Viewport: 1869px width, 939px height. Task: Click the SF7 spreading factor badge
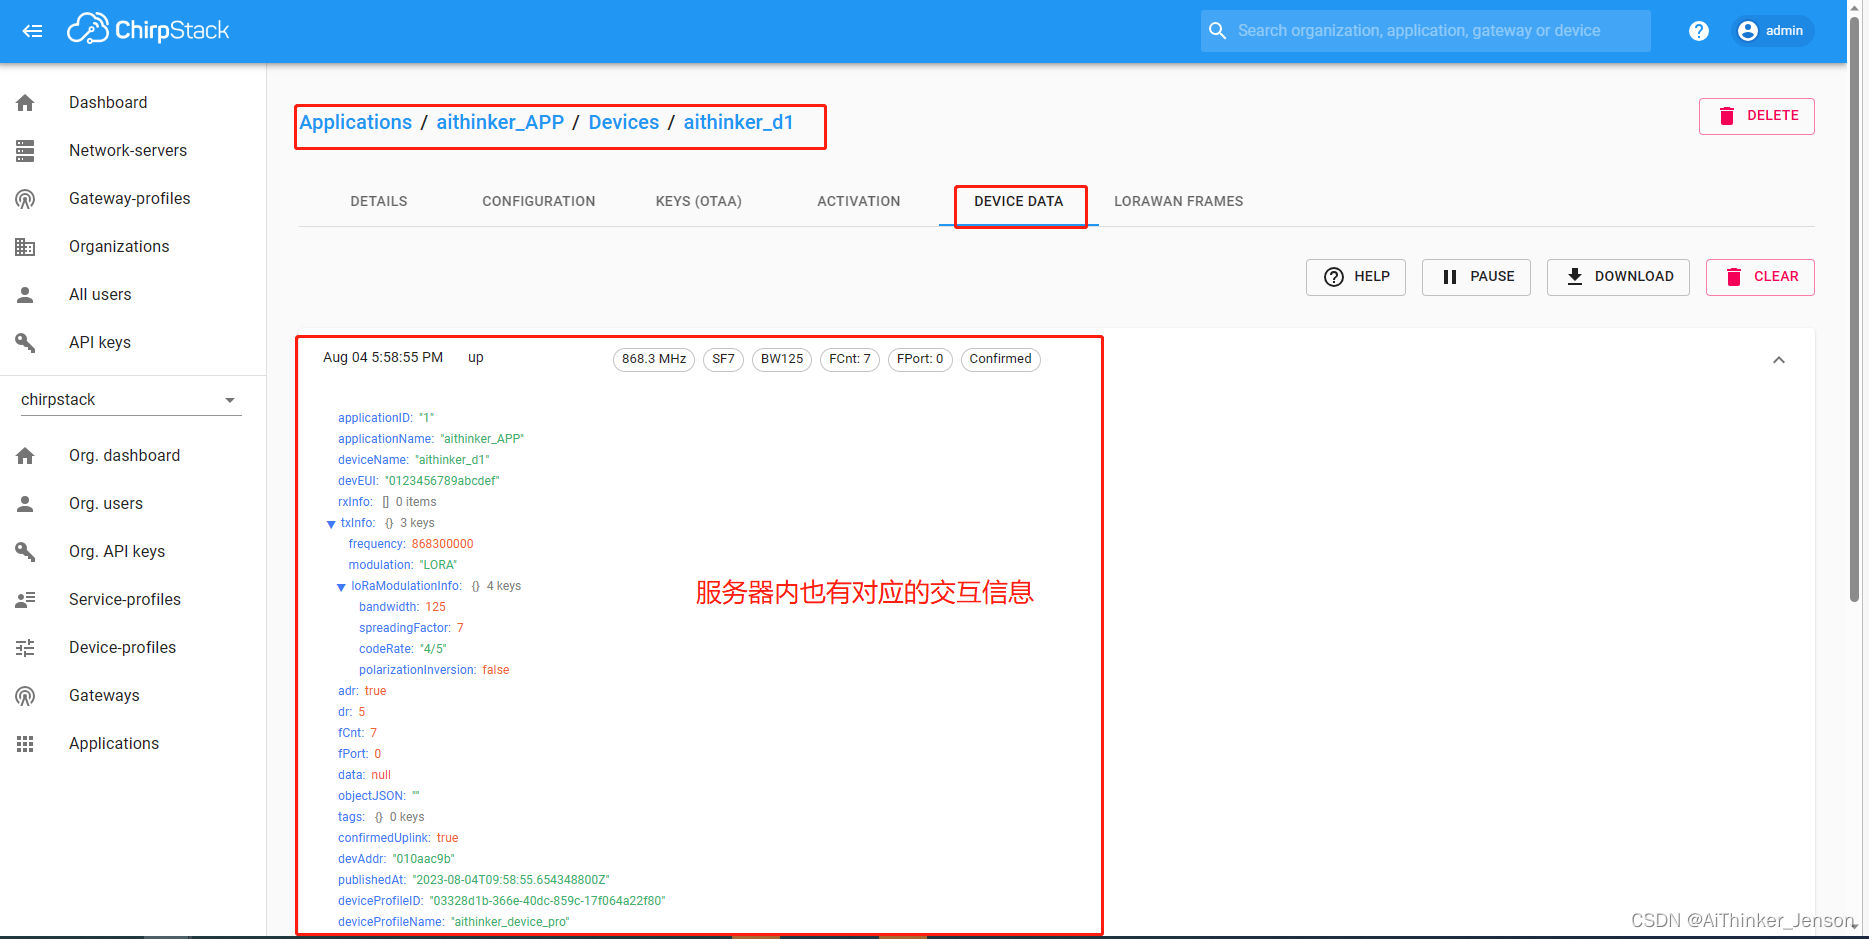tap(723, 359)
